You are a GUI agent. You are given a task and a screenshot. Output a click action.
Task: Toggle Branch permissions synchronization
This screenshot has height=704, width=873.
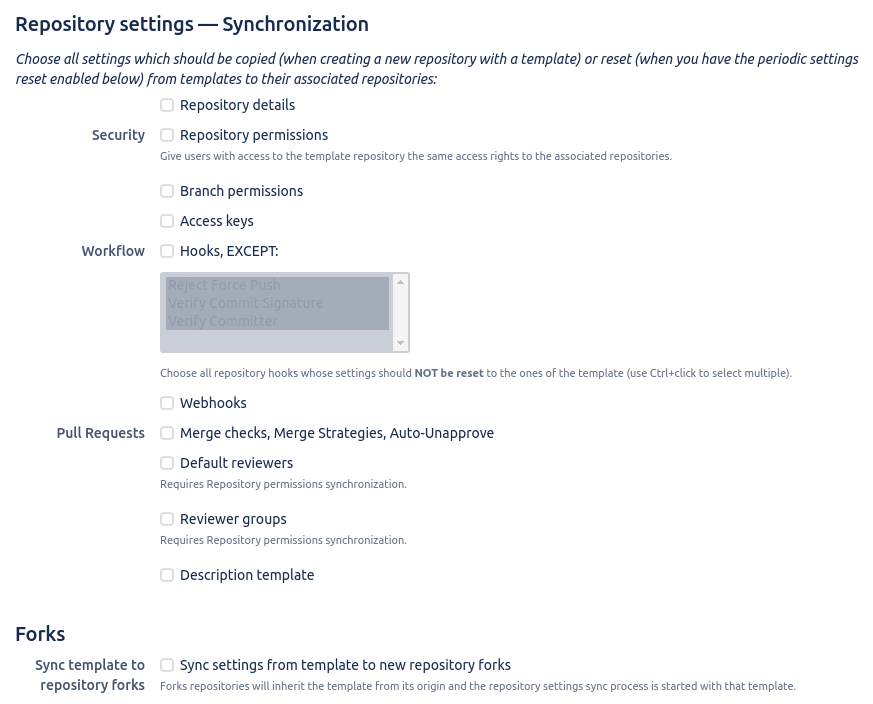tap(167, 191)
